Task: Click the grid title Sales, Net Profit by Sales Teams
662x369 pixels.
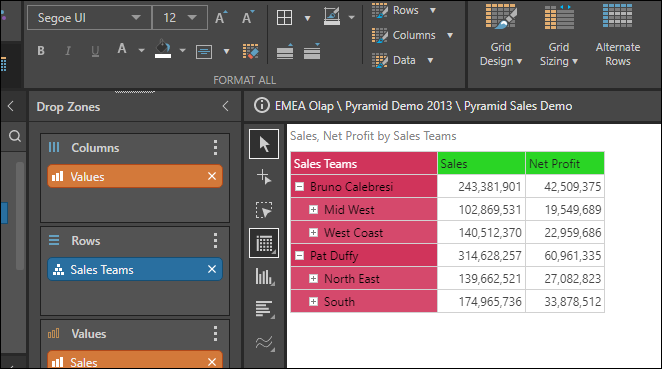Action: click(373, 136)
